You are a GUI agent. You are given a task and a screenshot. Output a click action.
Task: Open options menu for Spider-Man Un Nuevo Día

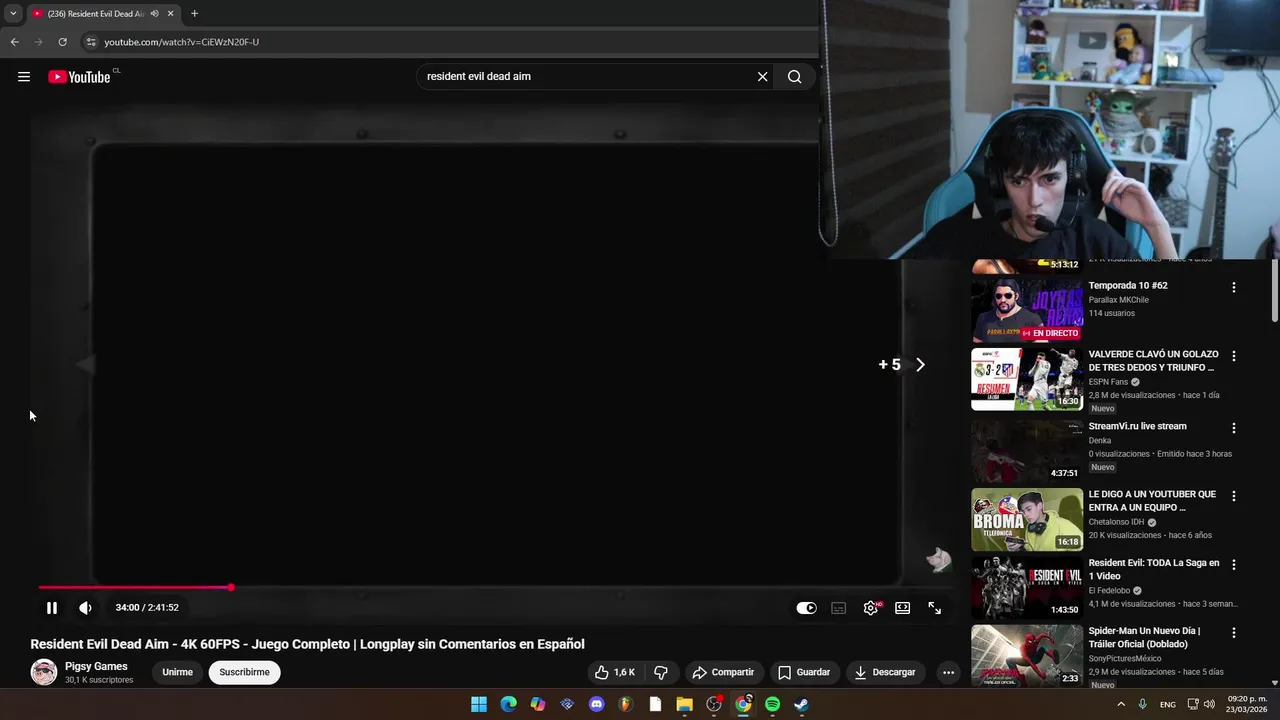1233,633
